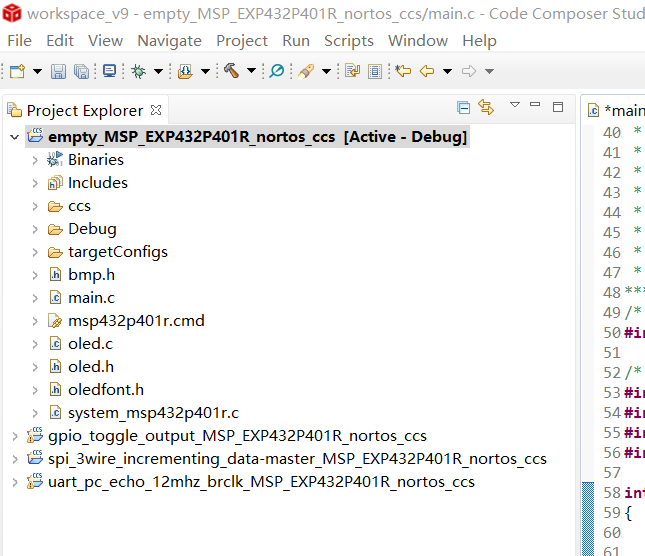This screenshot has height=556, width=645.
Task: Select oled.h in the project tree
Action: (91, 367)
